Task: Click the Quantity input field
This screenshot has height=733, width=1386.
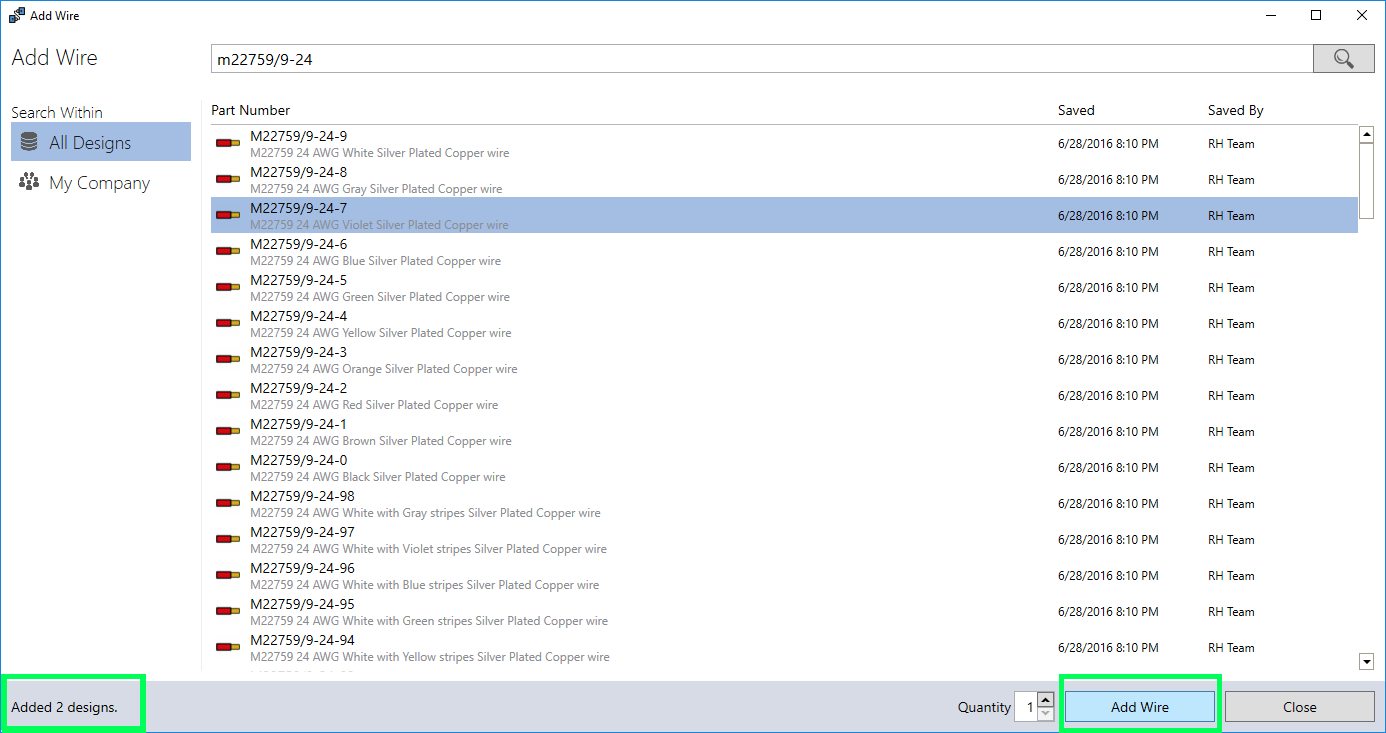Action: tap(1026, 707)
